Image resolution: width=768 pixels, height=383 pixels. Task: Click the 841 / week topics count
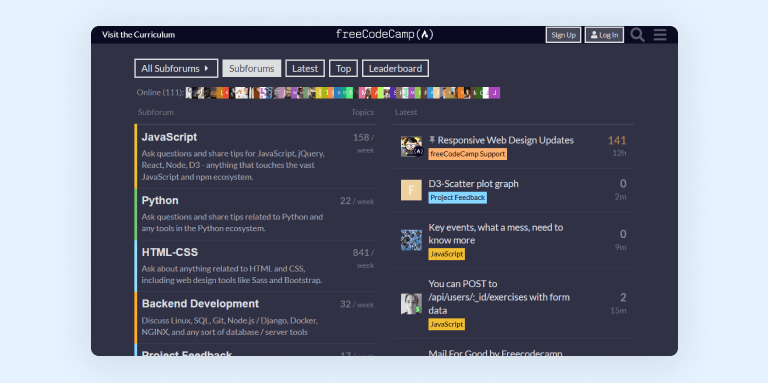coord(363,259)
